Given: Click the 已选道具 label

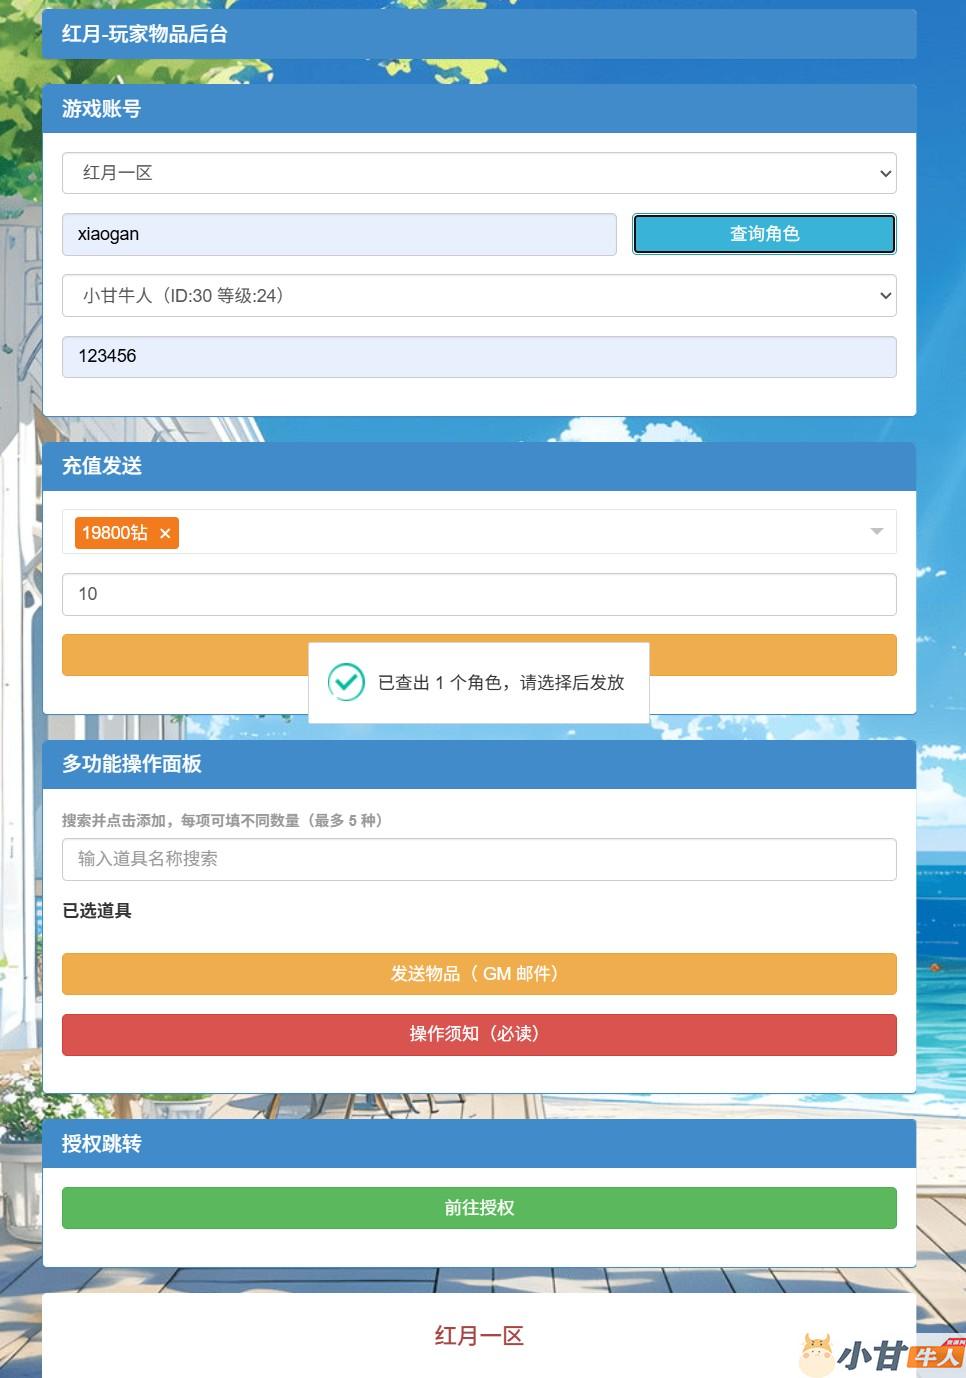Looking at the screenshot, I should point(97,911).
